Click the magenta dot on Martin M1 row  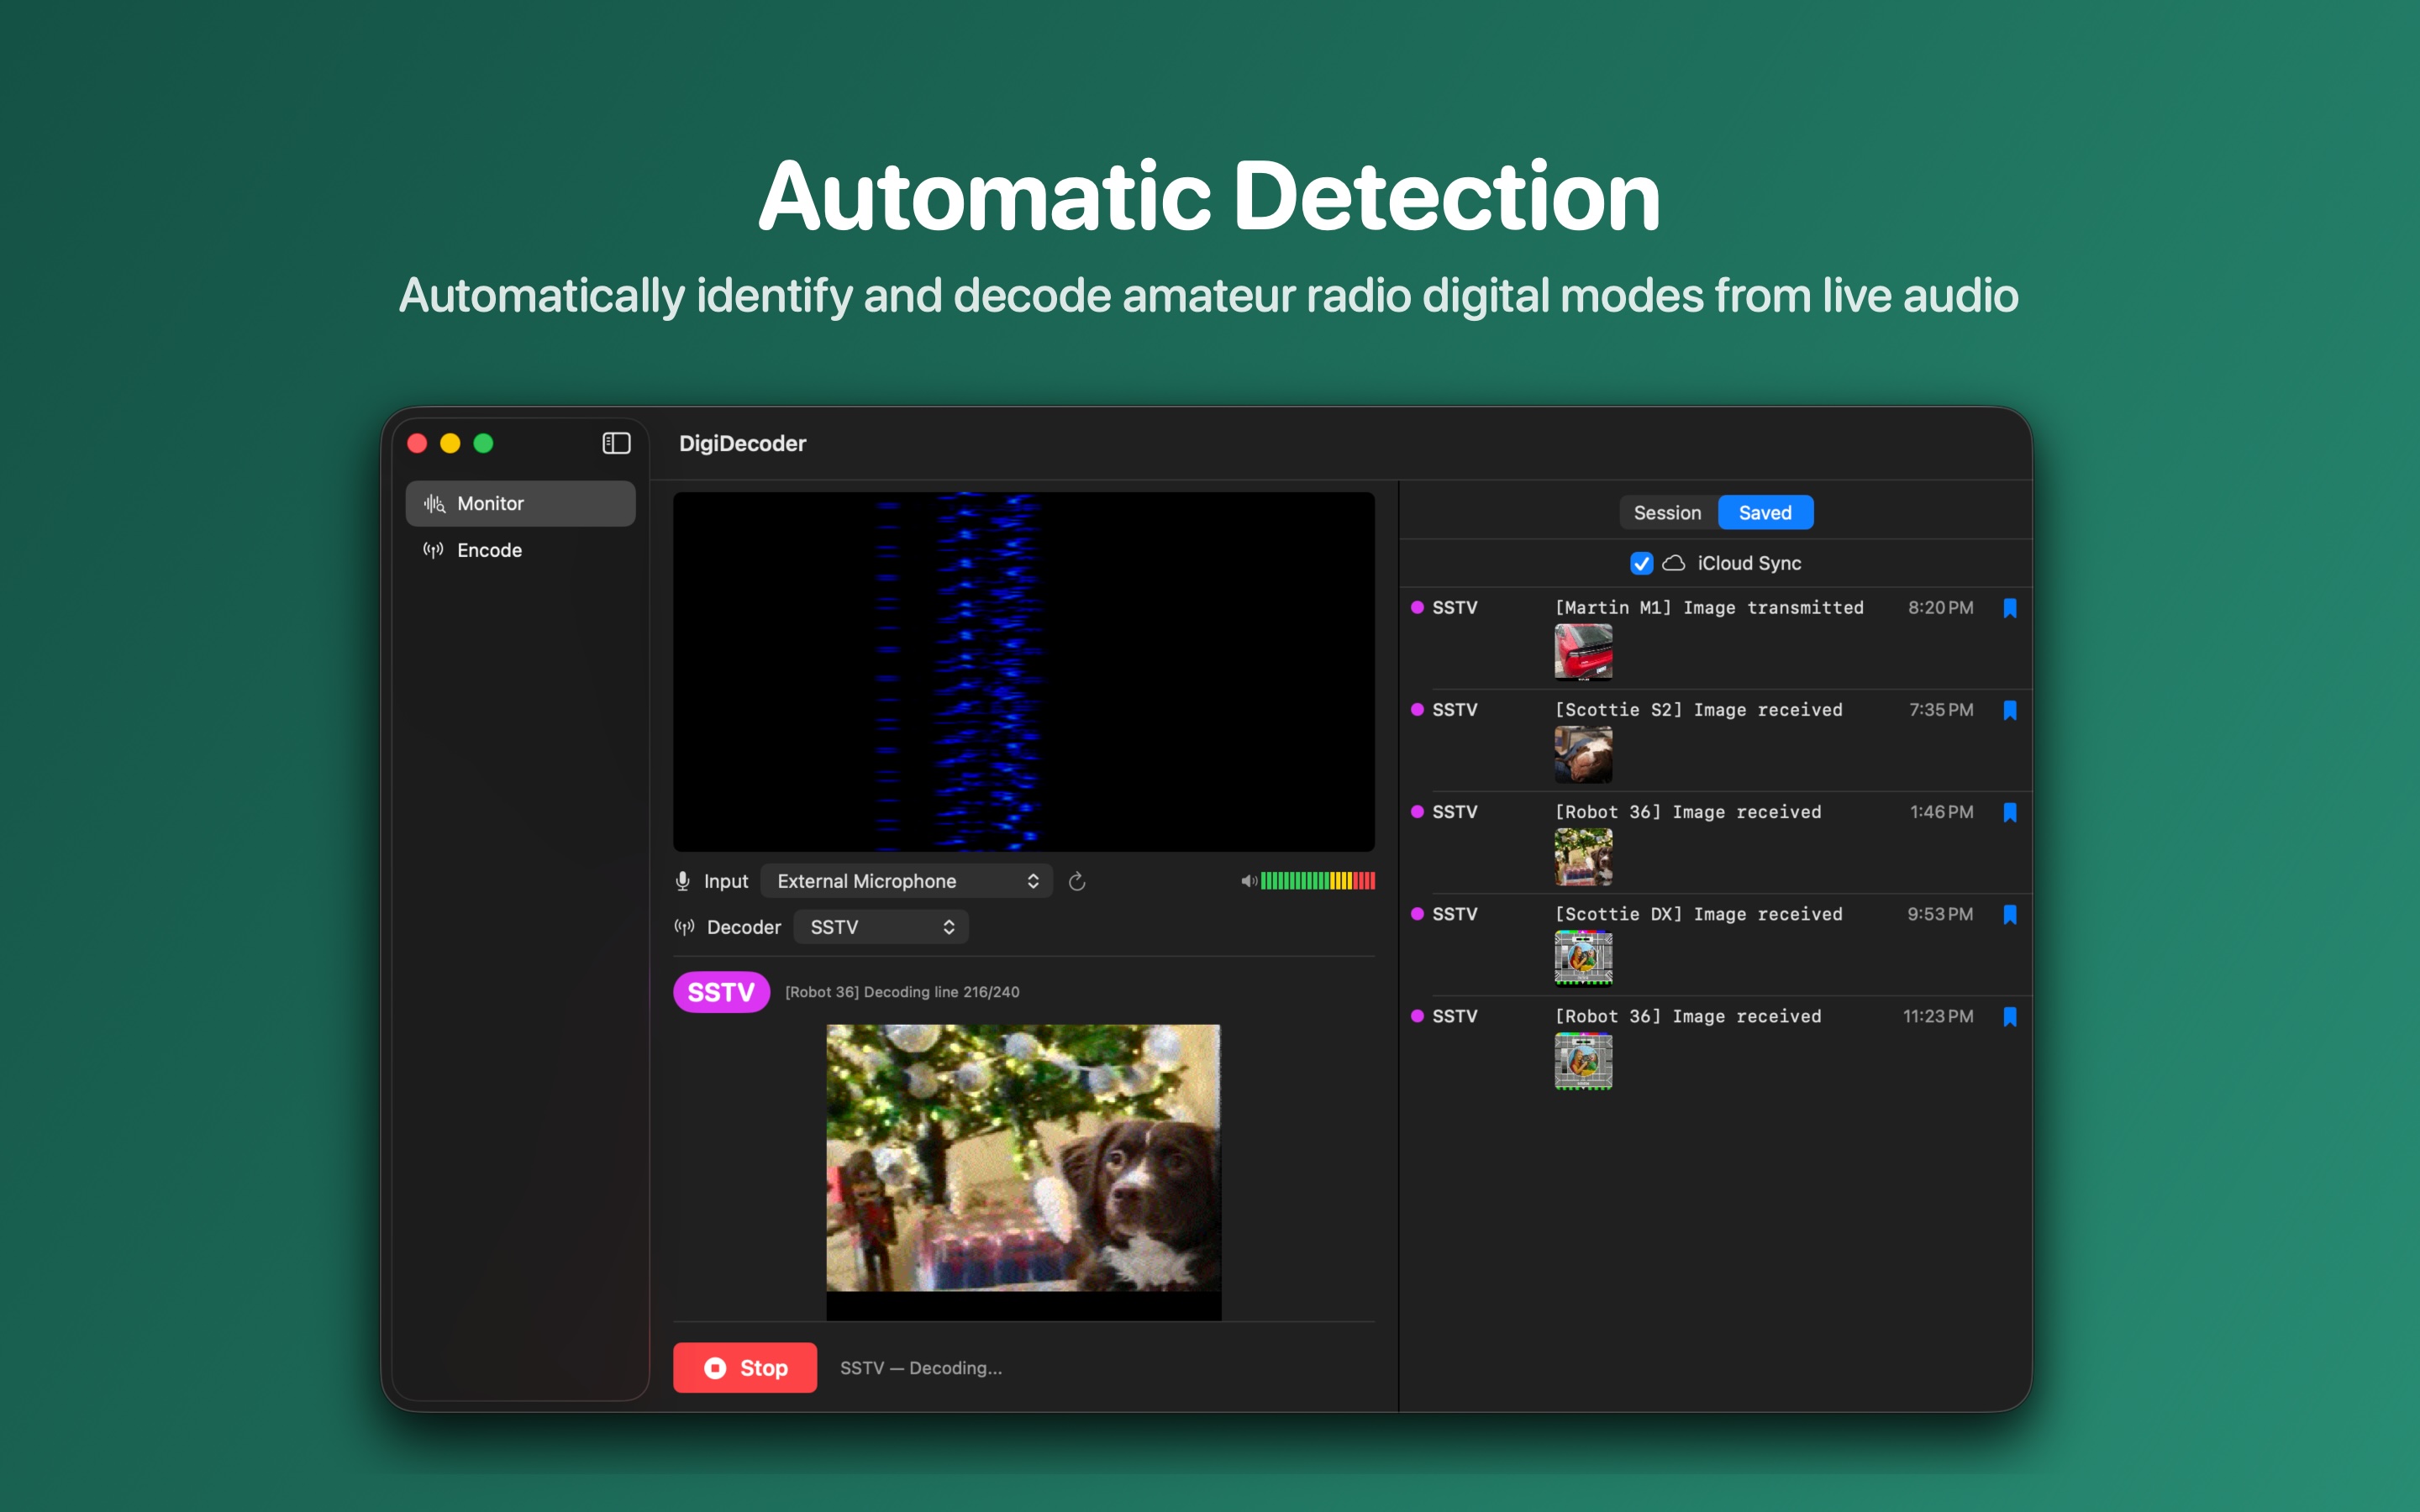pos(1417,607)
